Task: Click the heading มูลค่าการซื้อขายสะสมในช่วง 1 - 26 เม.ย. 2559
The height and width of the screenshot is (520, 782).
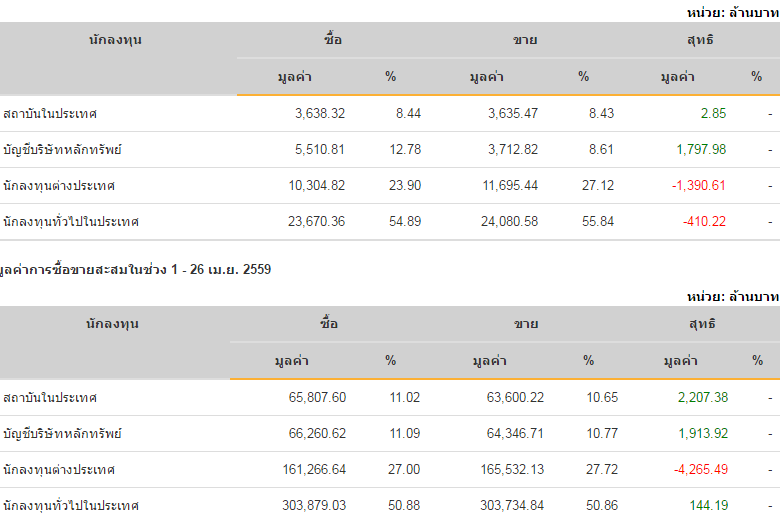Action: (136, 270)
